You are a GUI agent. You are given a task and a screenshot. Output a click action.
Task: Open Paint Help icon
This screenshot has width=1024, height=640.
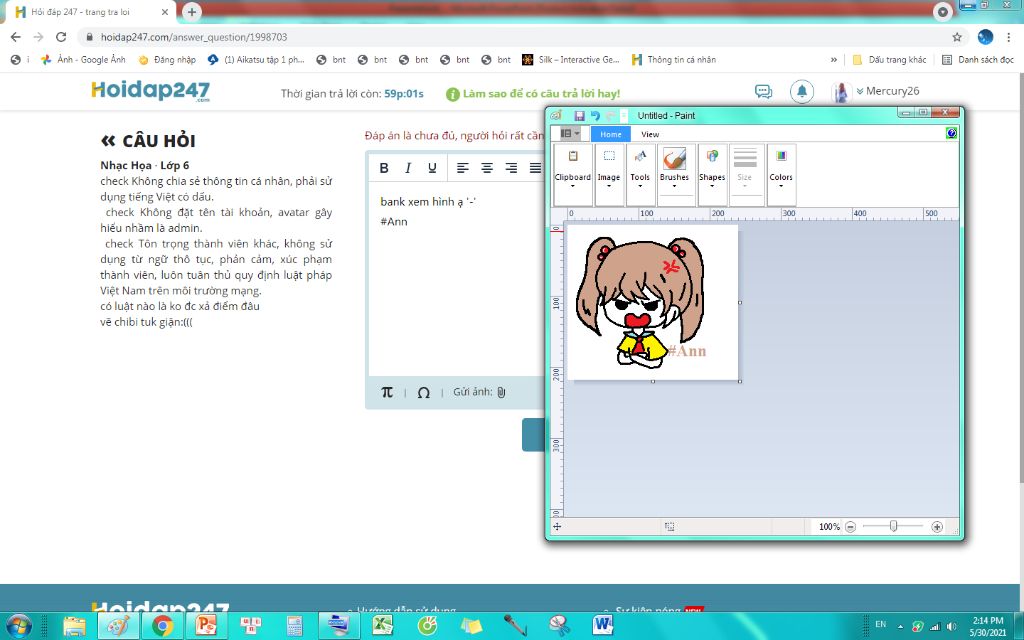click(x=952, y=133)
